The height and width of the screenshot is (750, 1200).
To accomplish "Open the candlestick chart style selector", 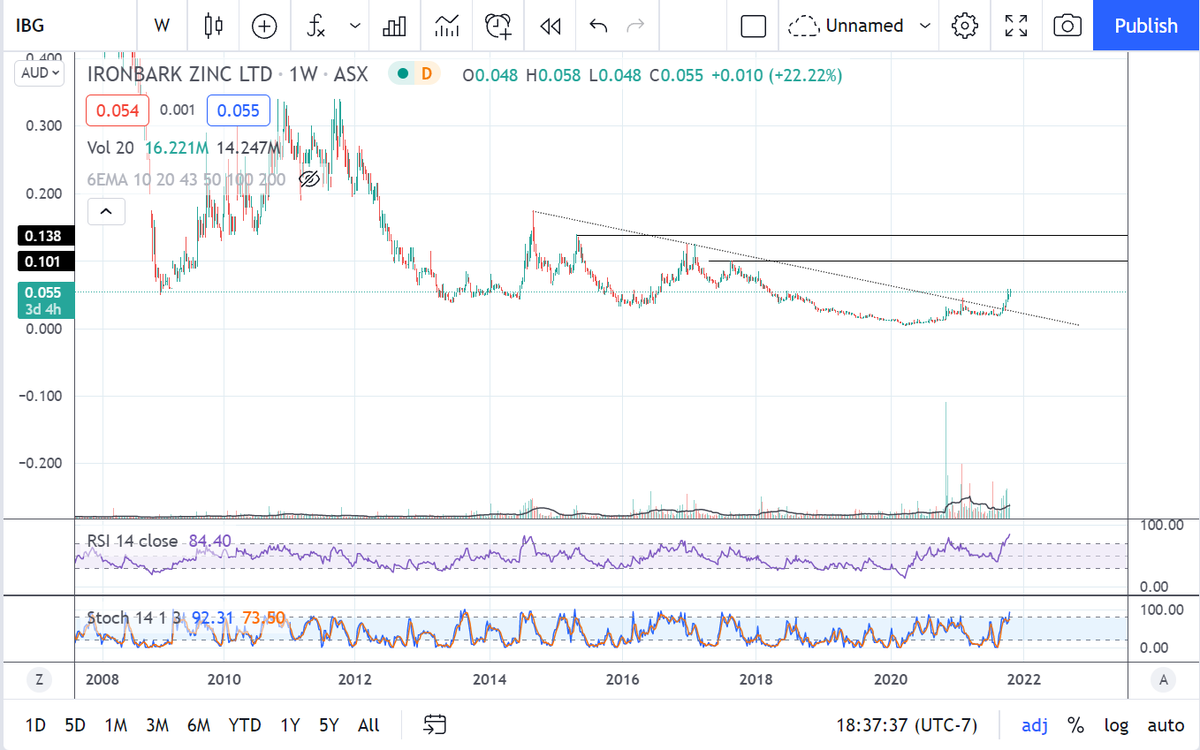I will [x=213, y=26].
